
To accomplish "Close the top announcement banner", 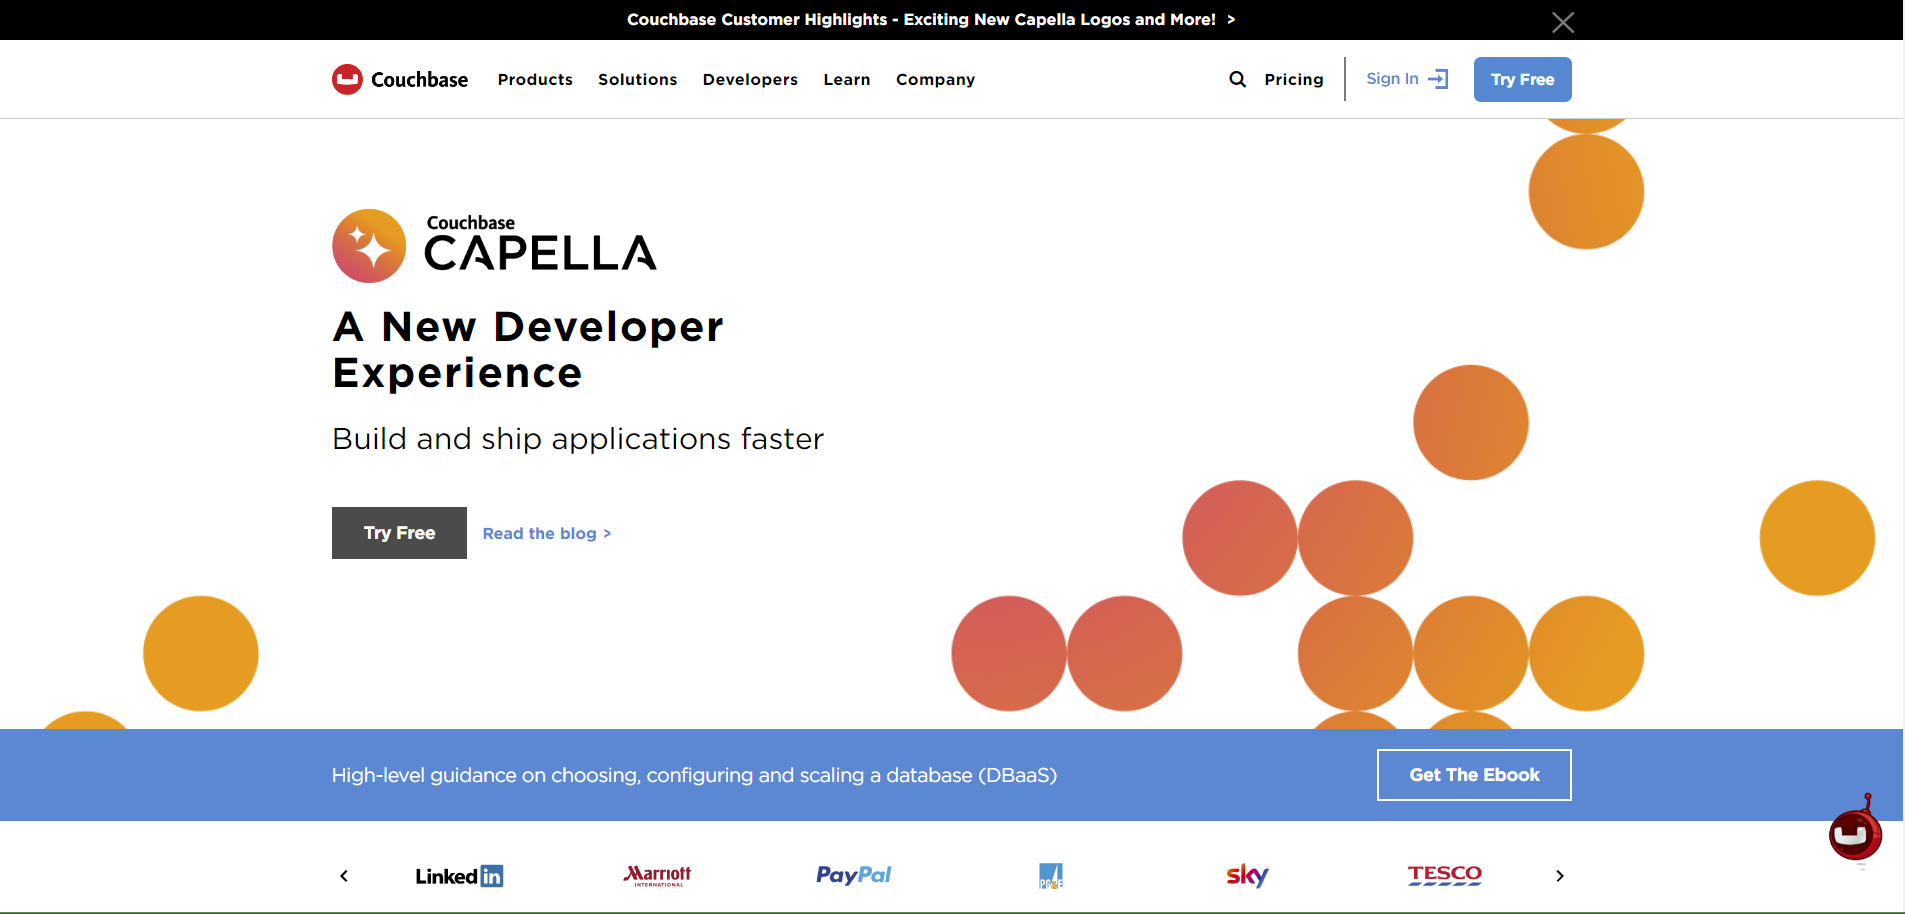I will click(x=1562, y=22).
